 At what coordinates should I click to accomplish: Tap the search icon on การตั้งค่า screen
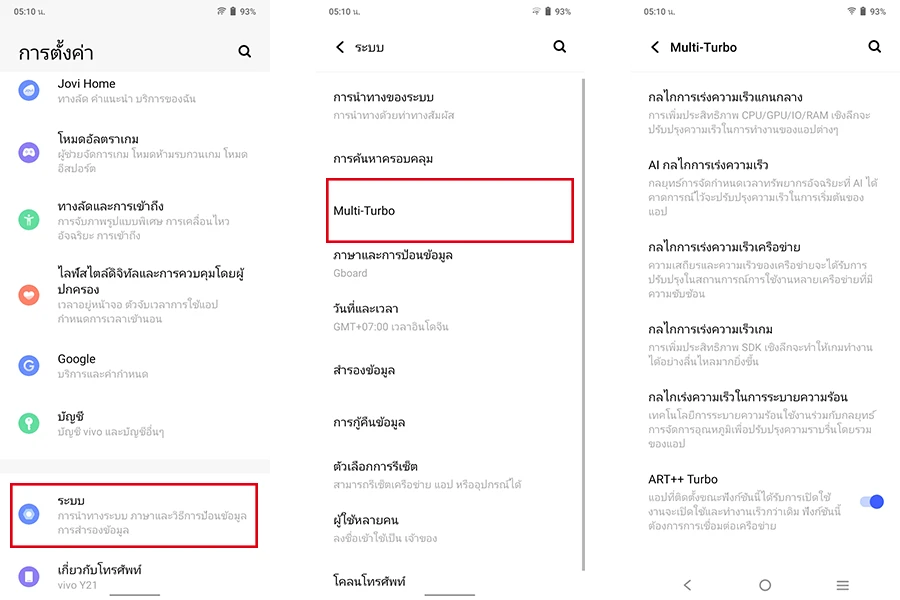coord(245,52)
